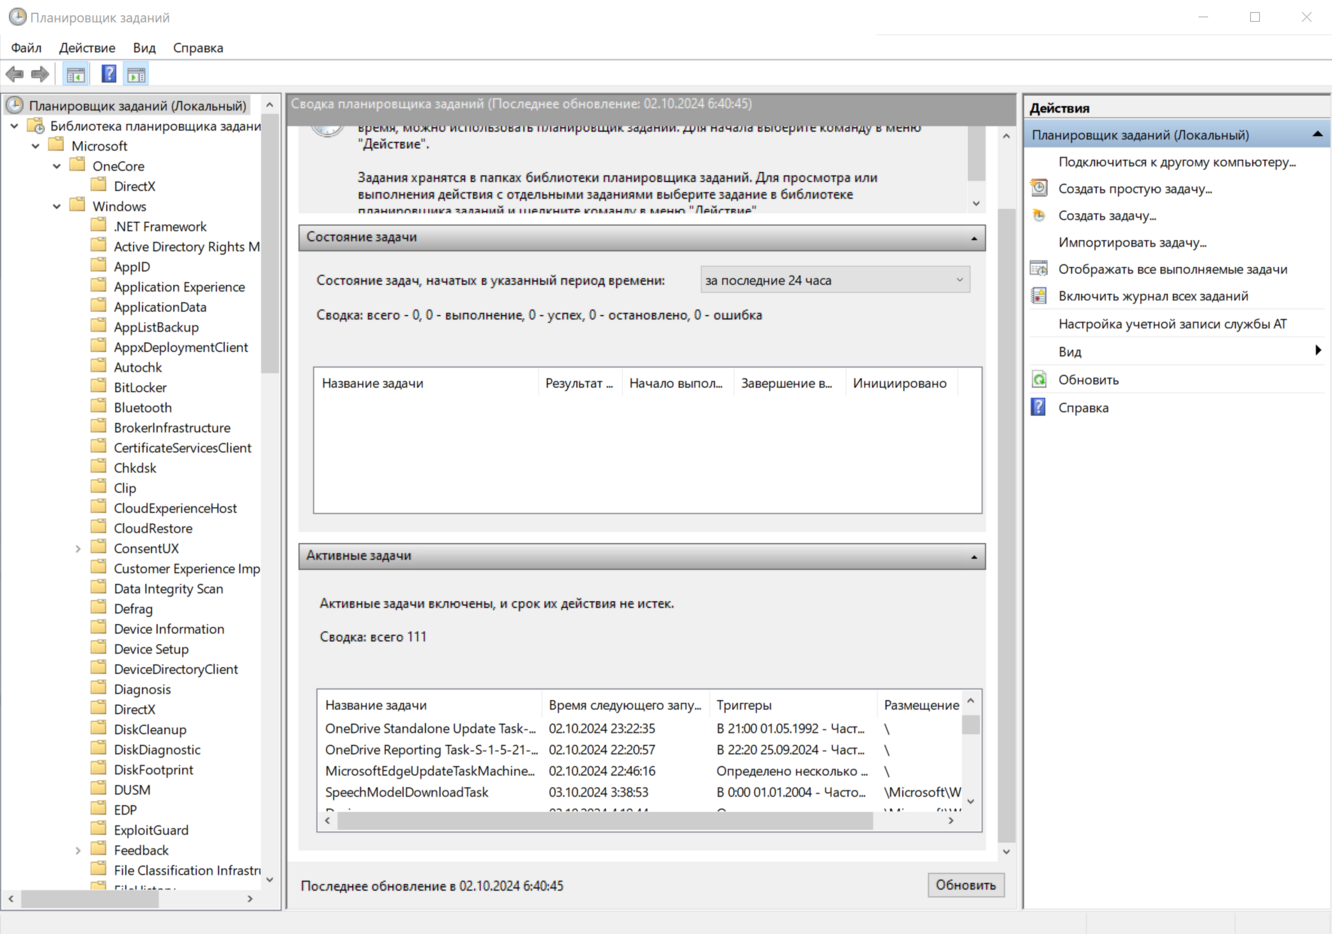Collapse the 'Состояние задачи' section

973,238
